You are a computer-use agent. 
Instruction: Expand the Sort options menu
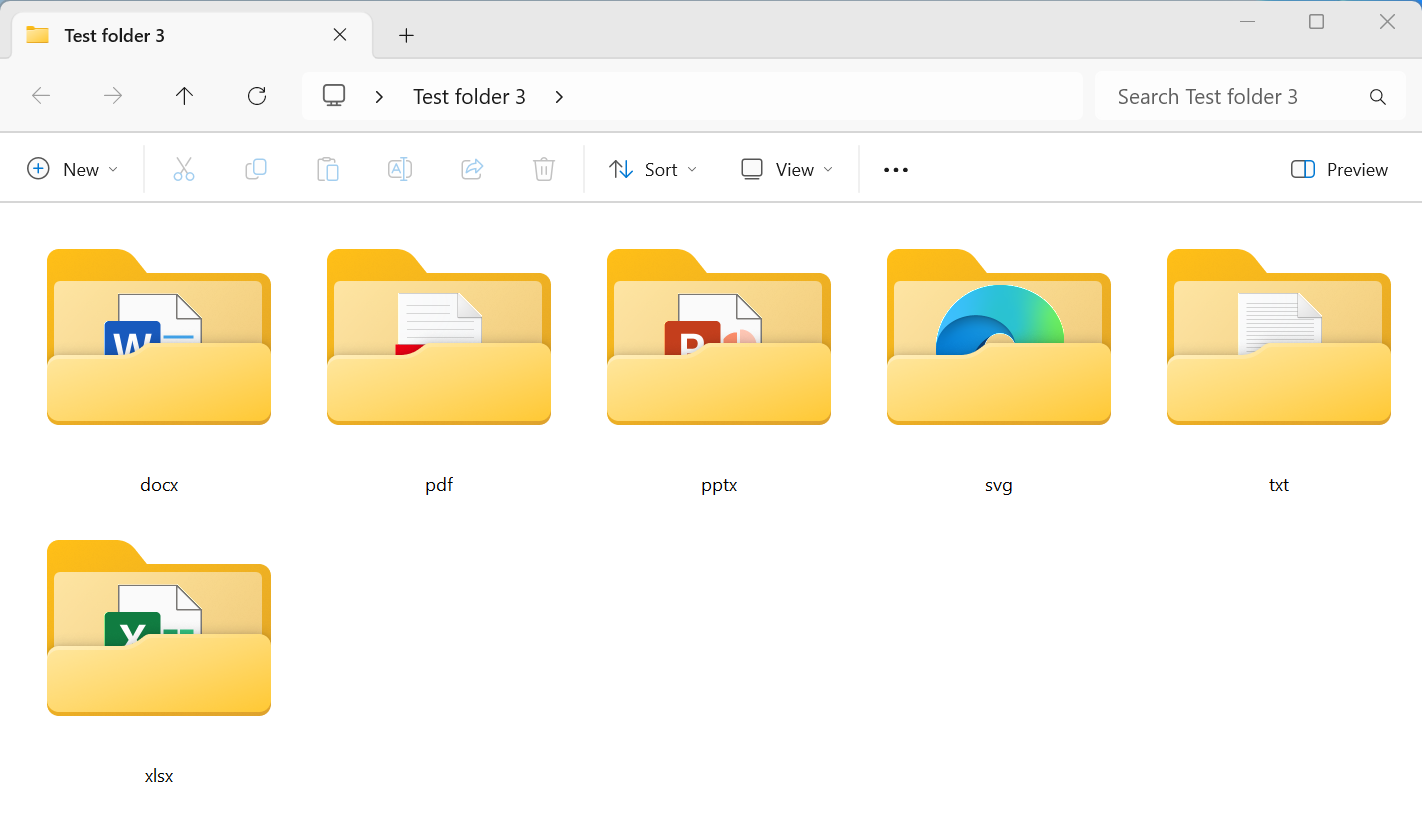pyautogui.click(x=653, y=169)
